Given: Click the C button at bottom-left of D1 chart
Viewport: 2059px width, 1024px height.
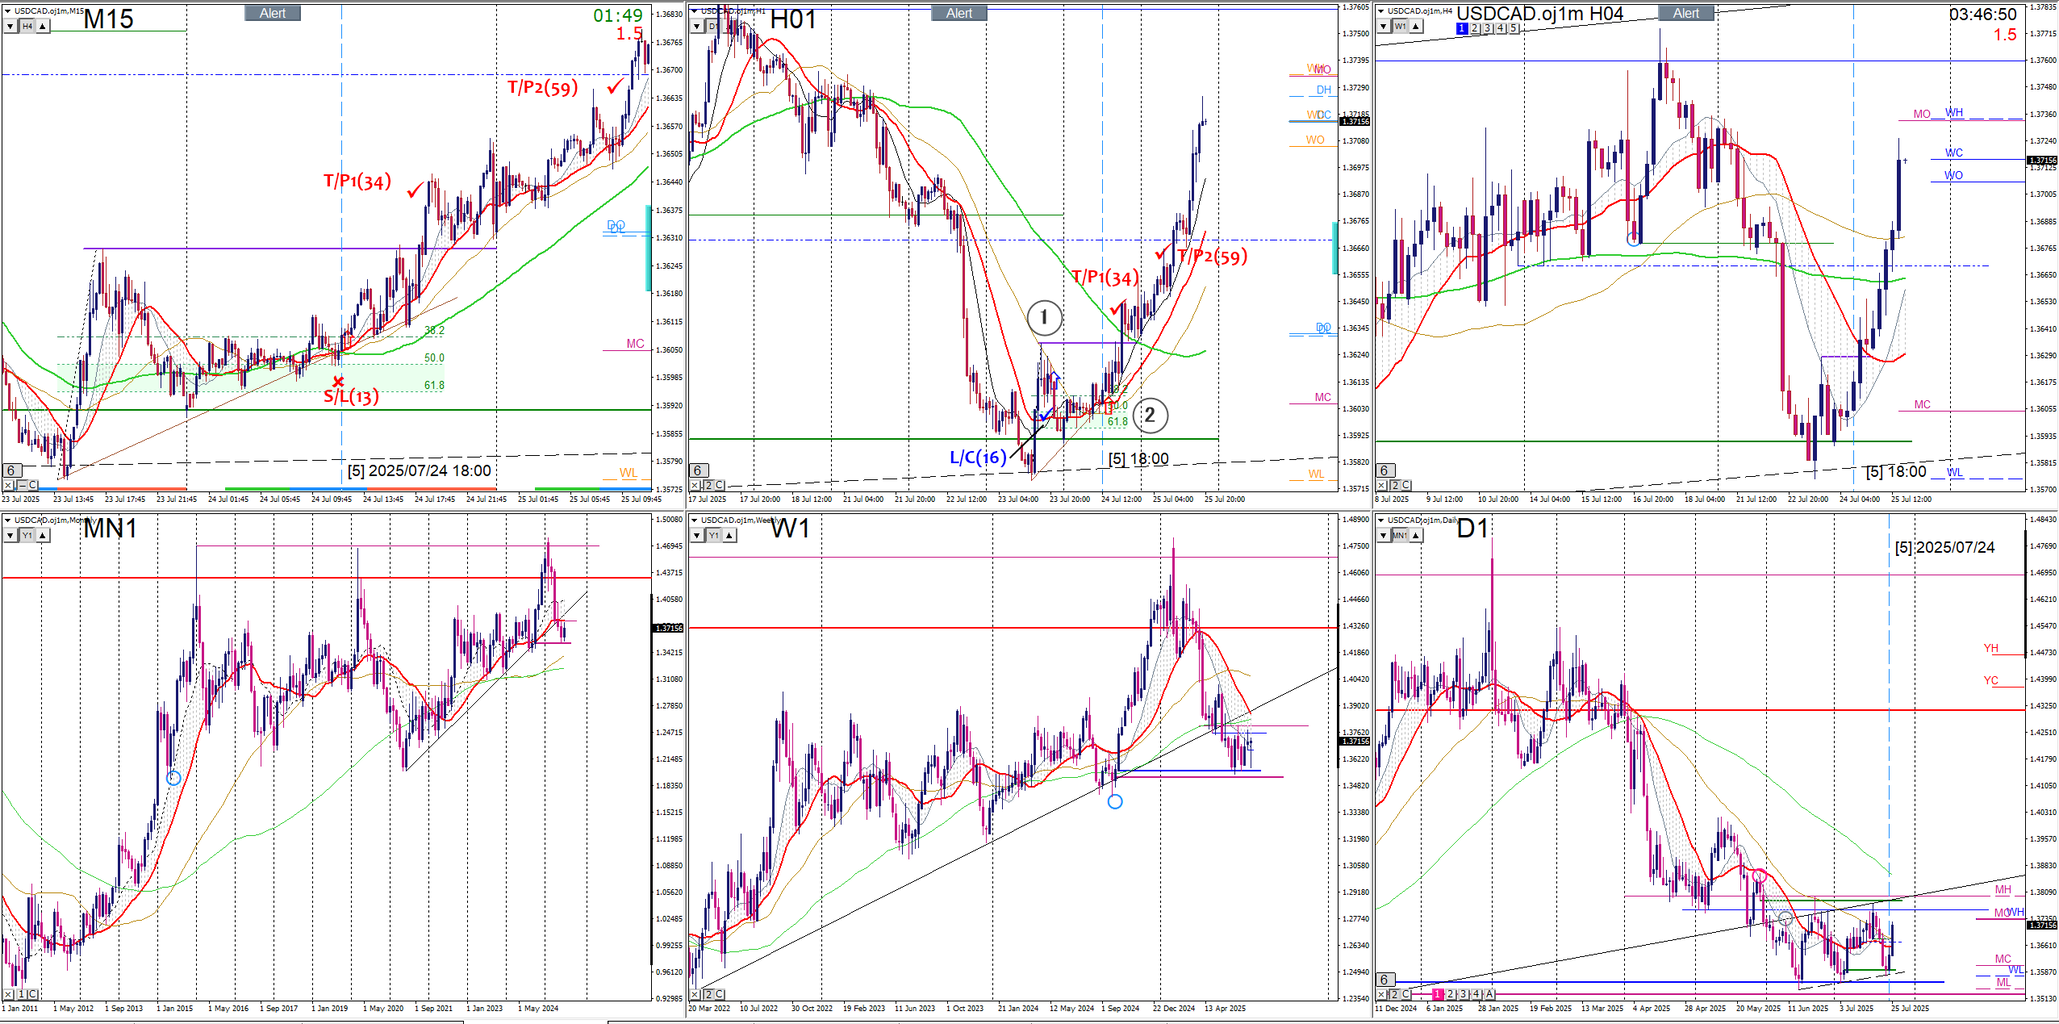Looking at the screenshot, I should click(1407, 994).
